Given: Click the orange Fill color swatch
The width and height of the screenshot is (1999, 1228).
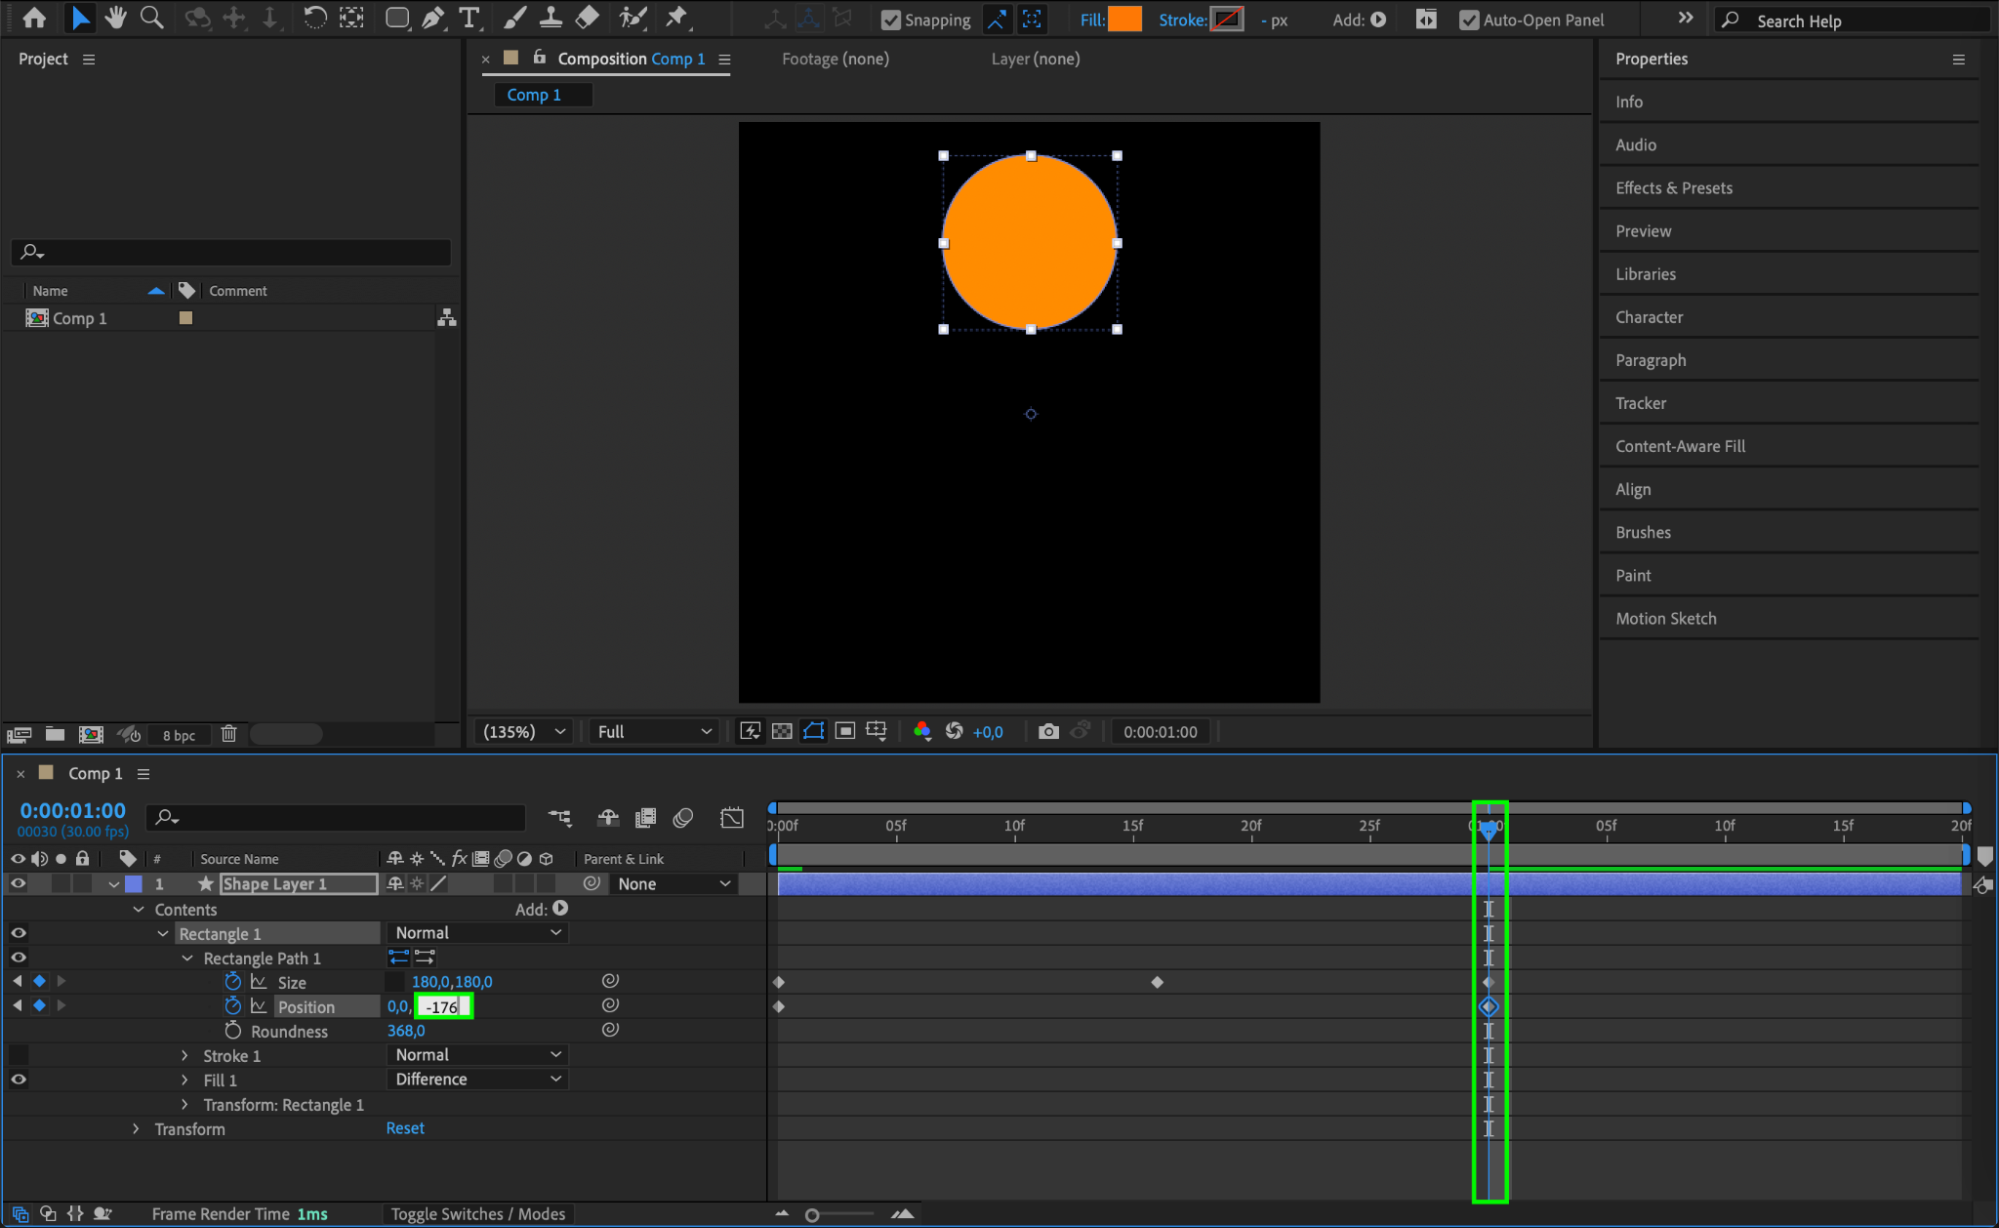Looking at the screenshot, I should click(1125, 19).
